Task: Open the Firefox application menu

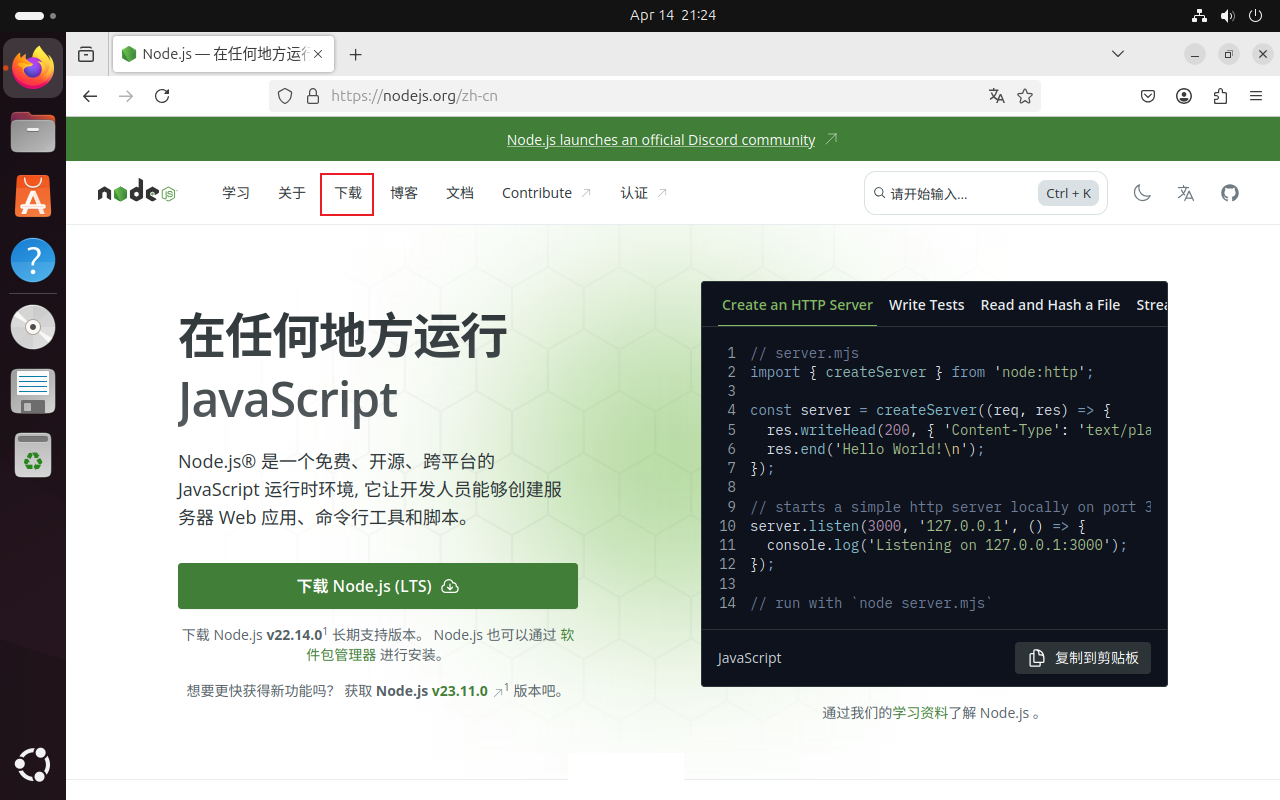Action: coord(1256,95)
